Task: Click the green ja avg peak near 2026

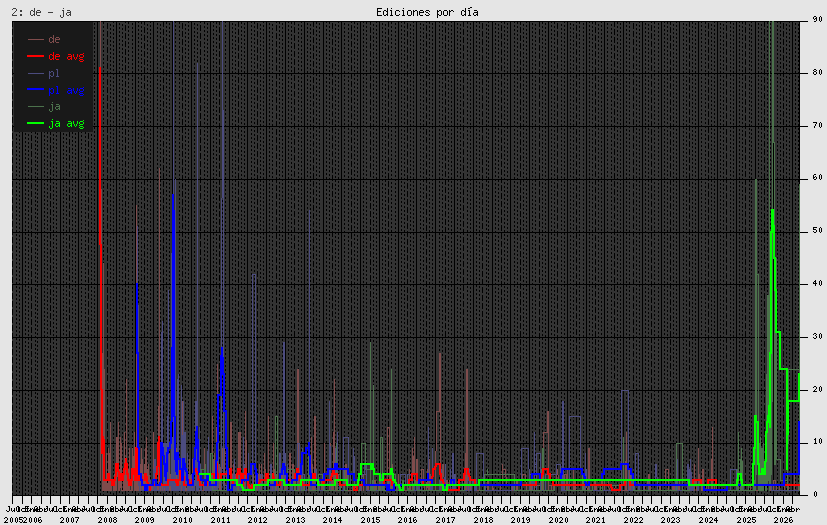Action: [773, 211]
